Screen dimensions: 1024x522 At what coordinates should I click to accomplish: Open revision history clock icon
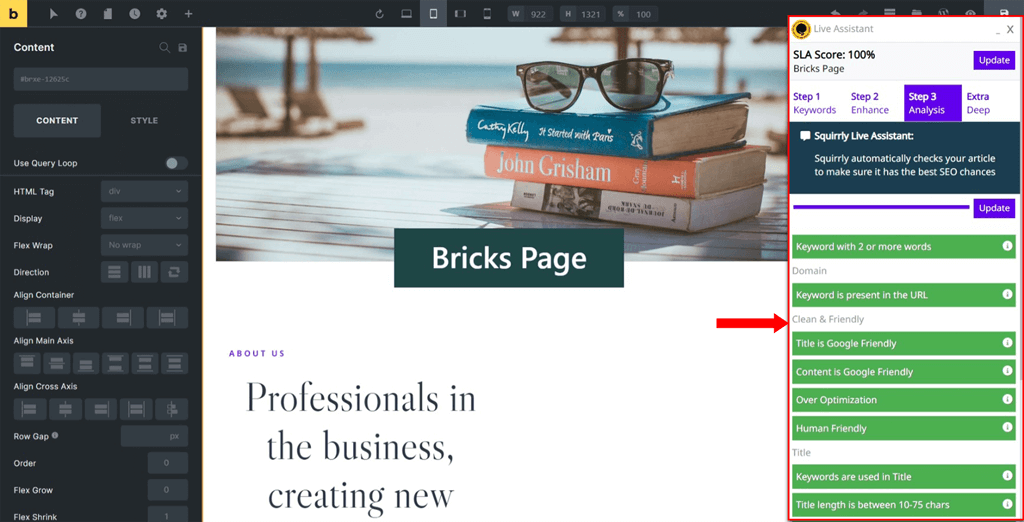click(135, 14)
